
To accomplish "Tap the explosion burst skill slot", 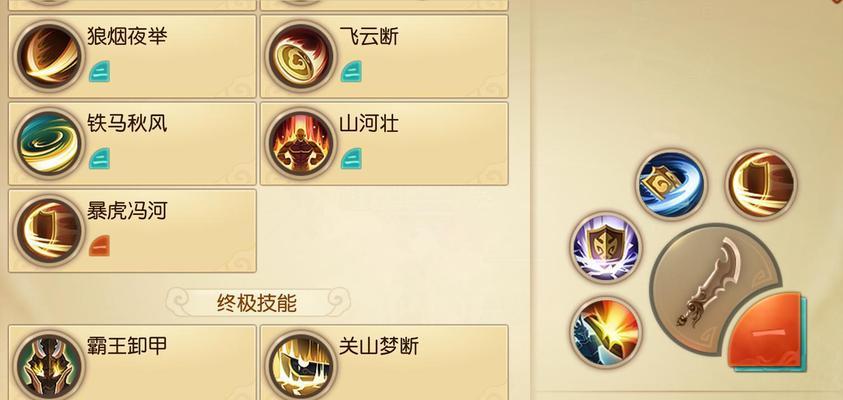I will tap(606, 332).
